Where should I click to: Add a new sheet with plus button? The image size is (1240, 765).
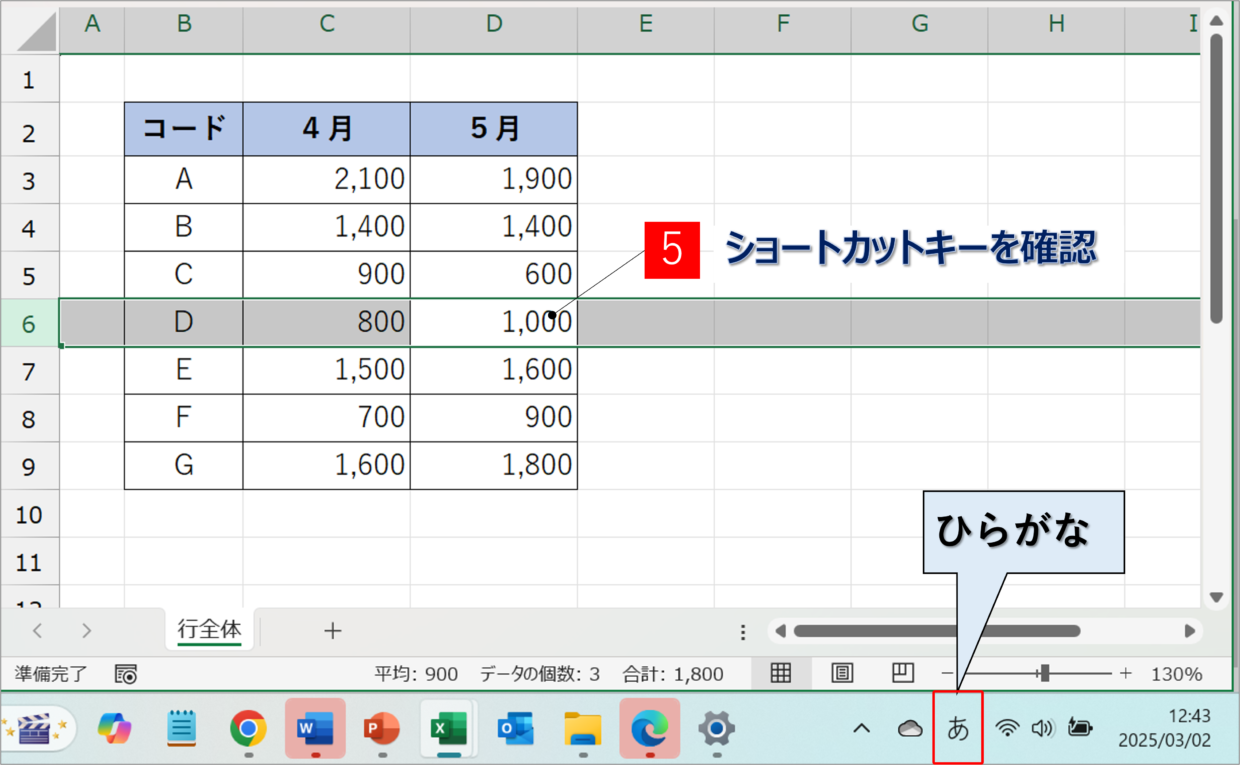(x=332, y=631)
